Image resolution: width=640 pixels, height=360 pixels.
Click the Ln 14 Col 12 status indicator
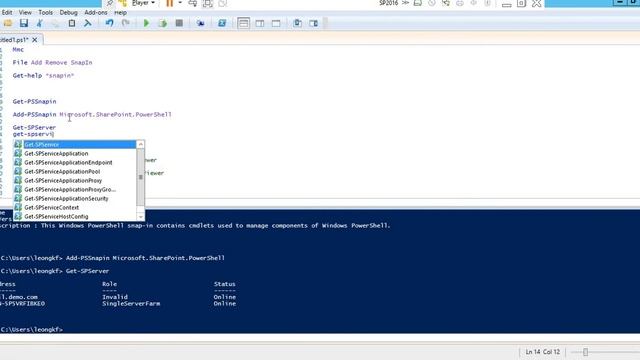coord(542,352)
